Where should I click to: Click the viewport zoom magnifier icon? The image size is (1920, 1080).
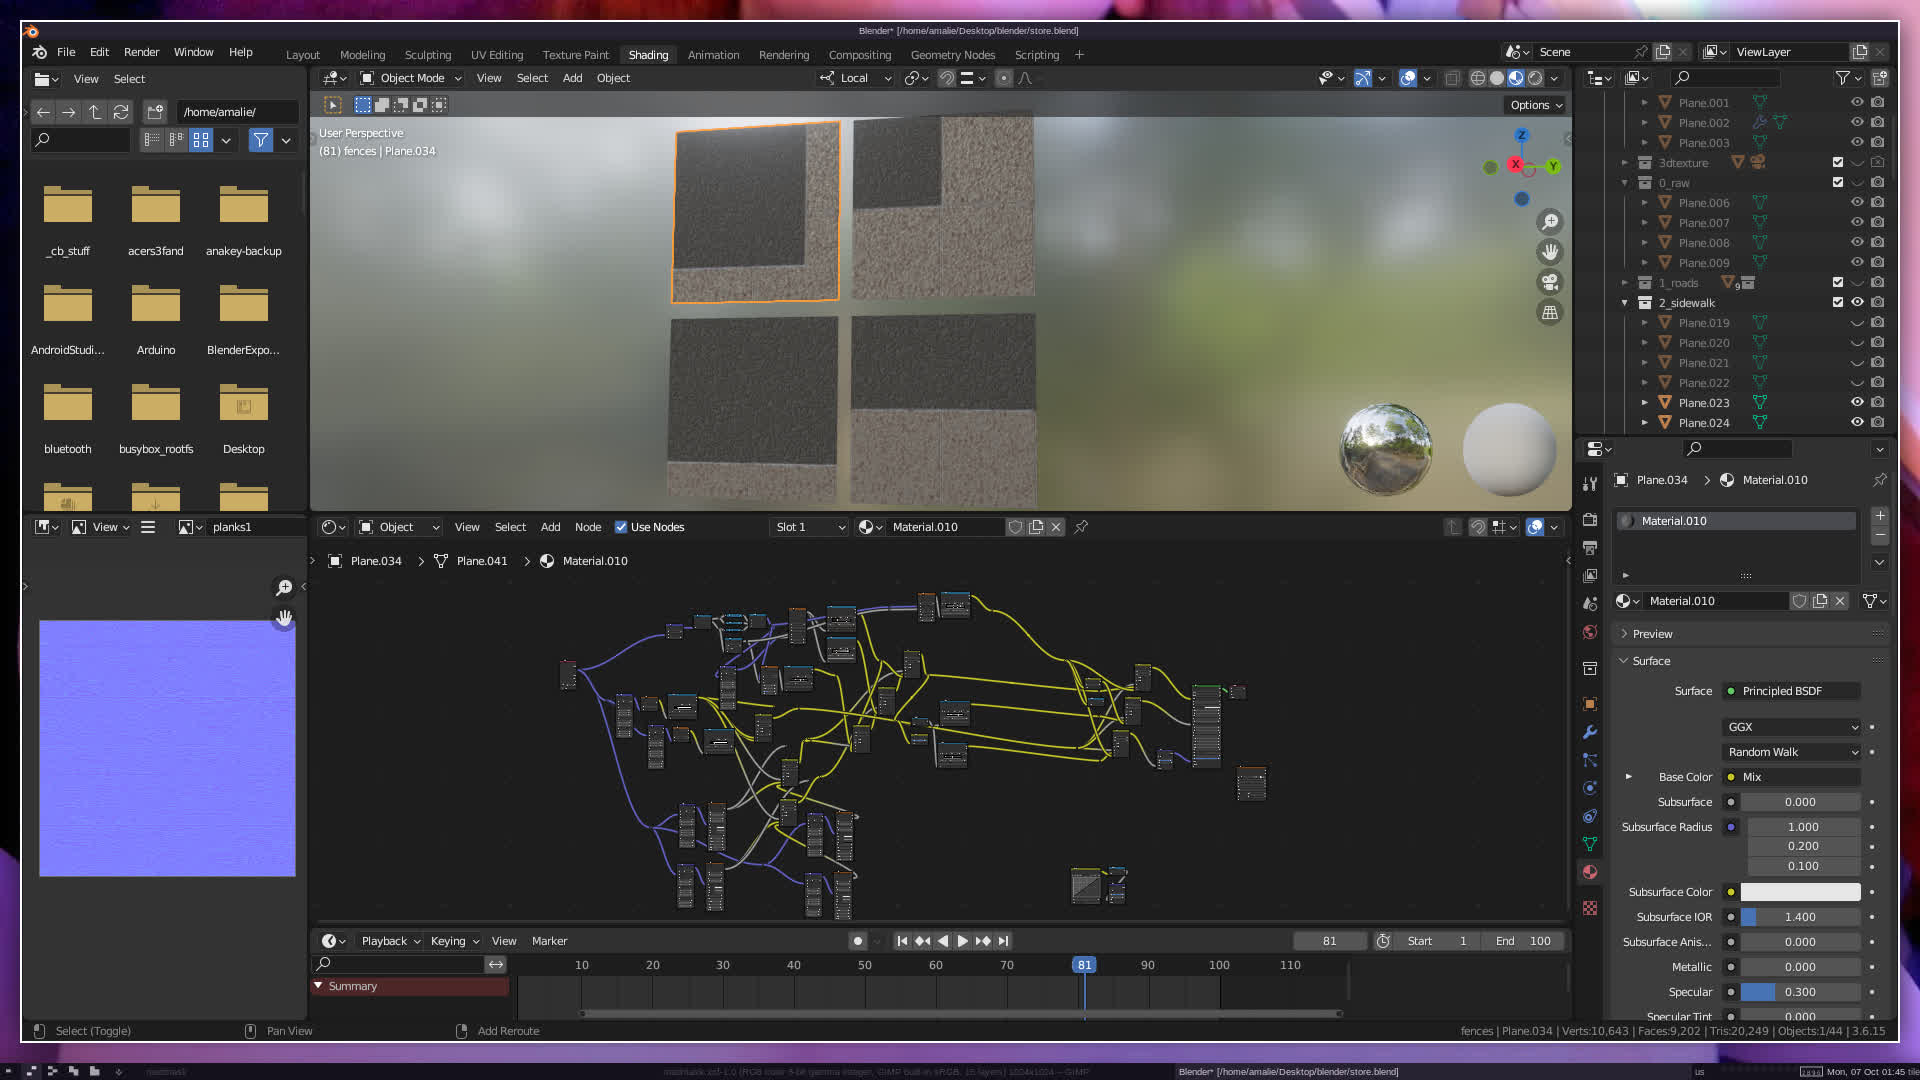click(x=1550, y=222)
